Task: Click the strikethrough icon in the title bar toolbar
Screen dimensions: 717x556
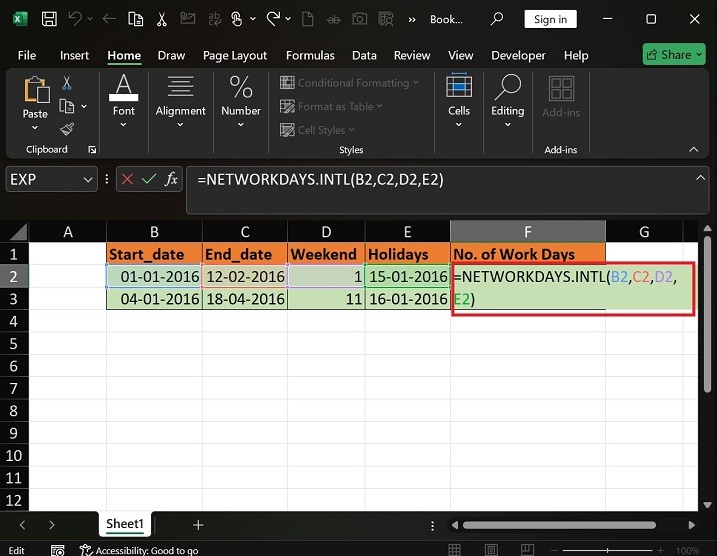Action: point(333,19)
